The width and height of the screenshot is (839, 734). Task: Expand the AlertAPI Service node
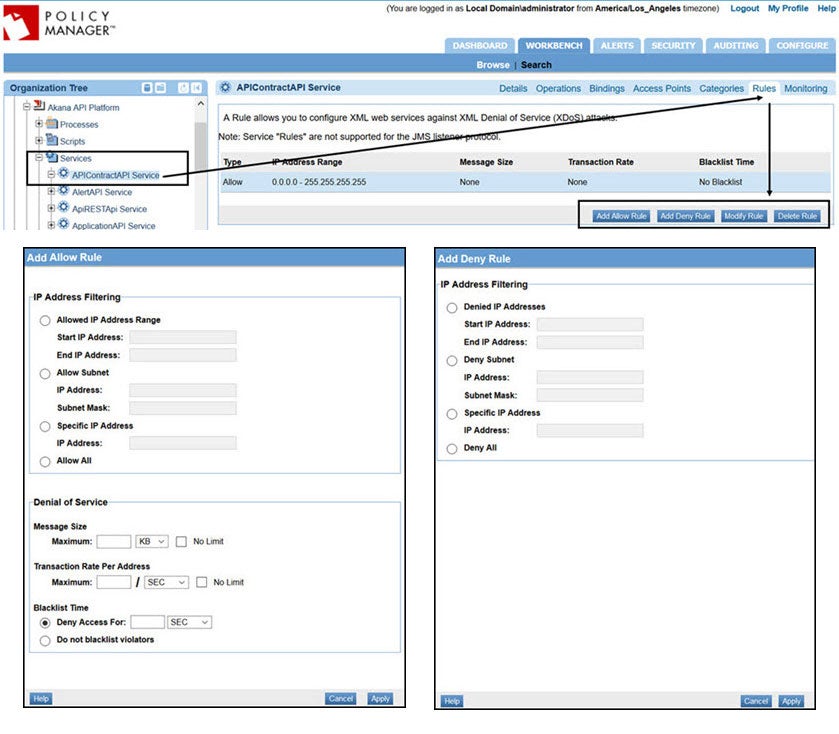pyautogui.click(x=51, y=191)
